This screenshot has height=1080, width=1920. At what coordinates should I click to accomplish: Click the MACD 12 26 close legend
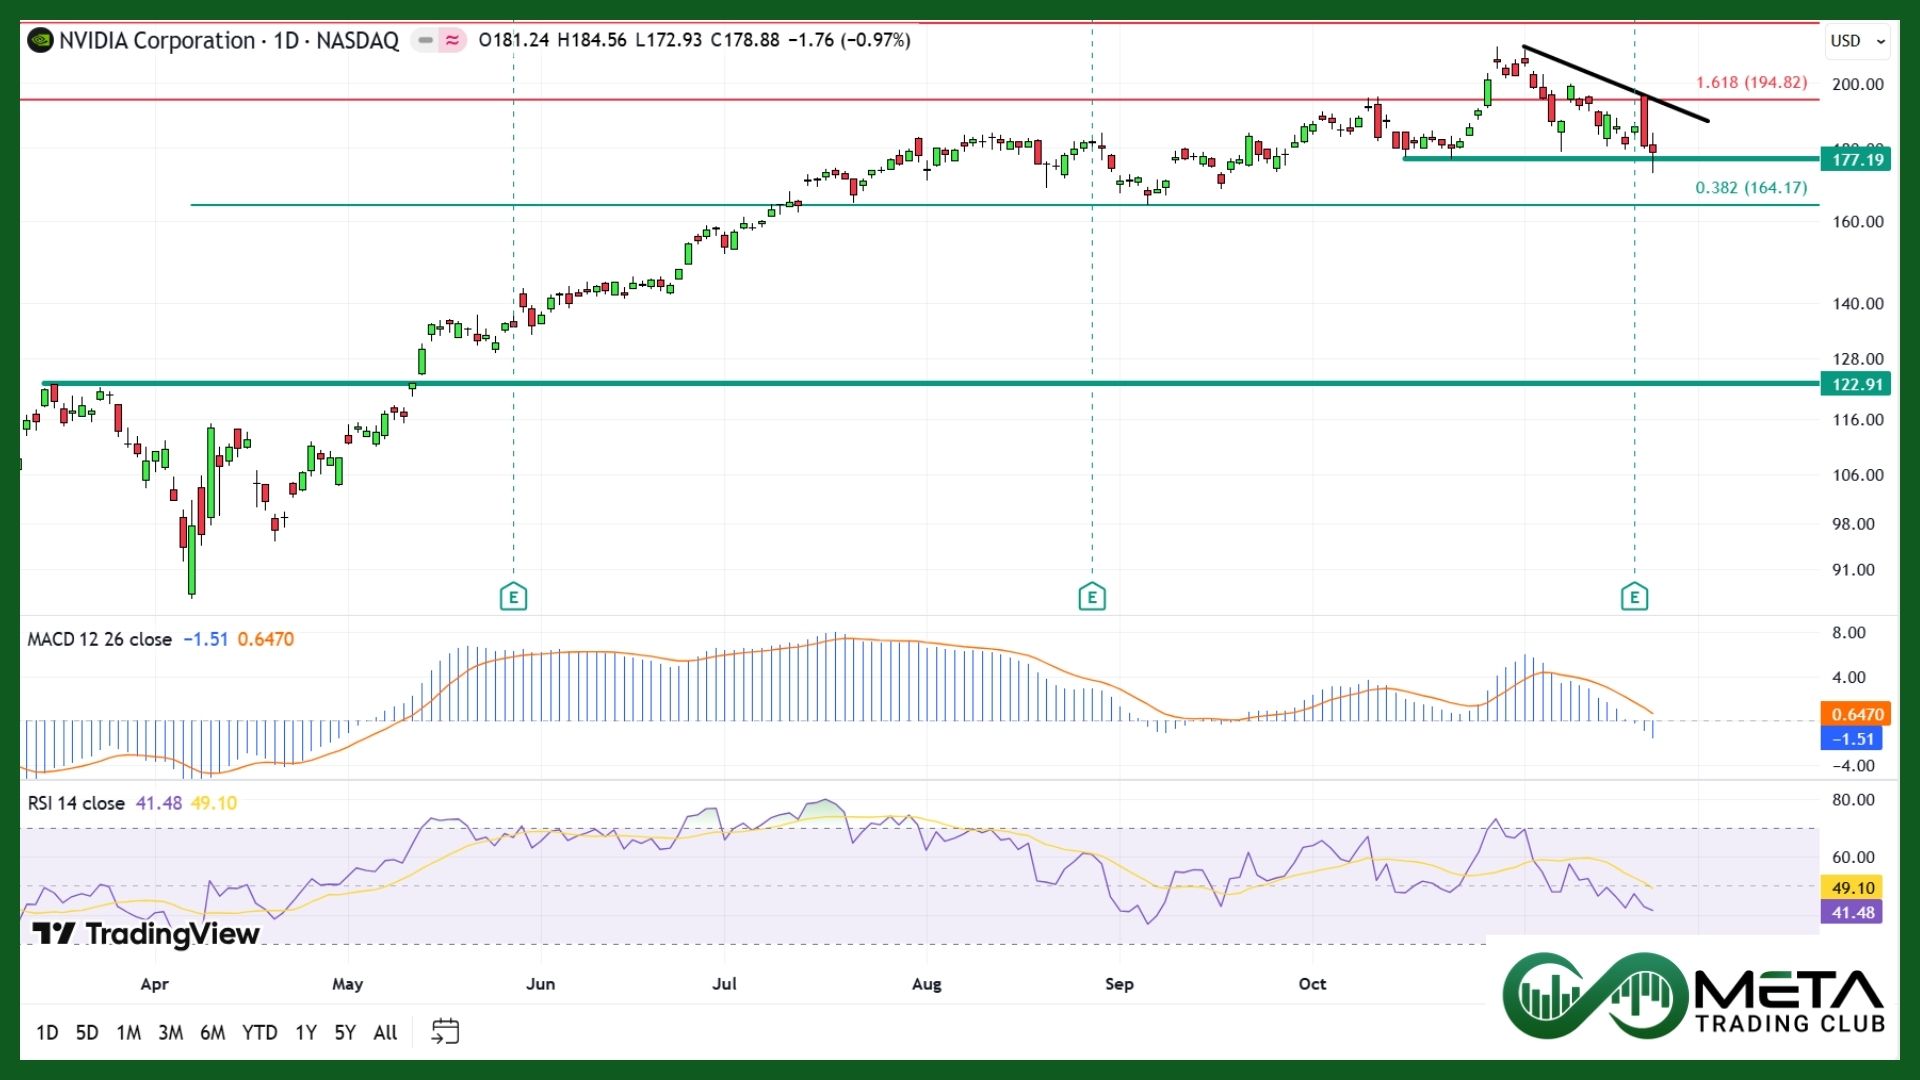[x=100, y=640]
